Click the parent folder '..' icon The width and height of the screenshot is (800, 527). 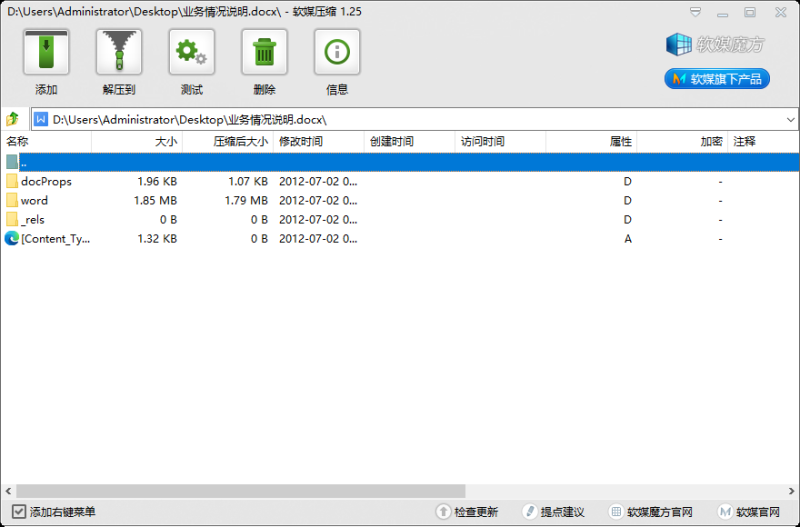pyautogui.click(x=12, y=162)
